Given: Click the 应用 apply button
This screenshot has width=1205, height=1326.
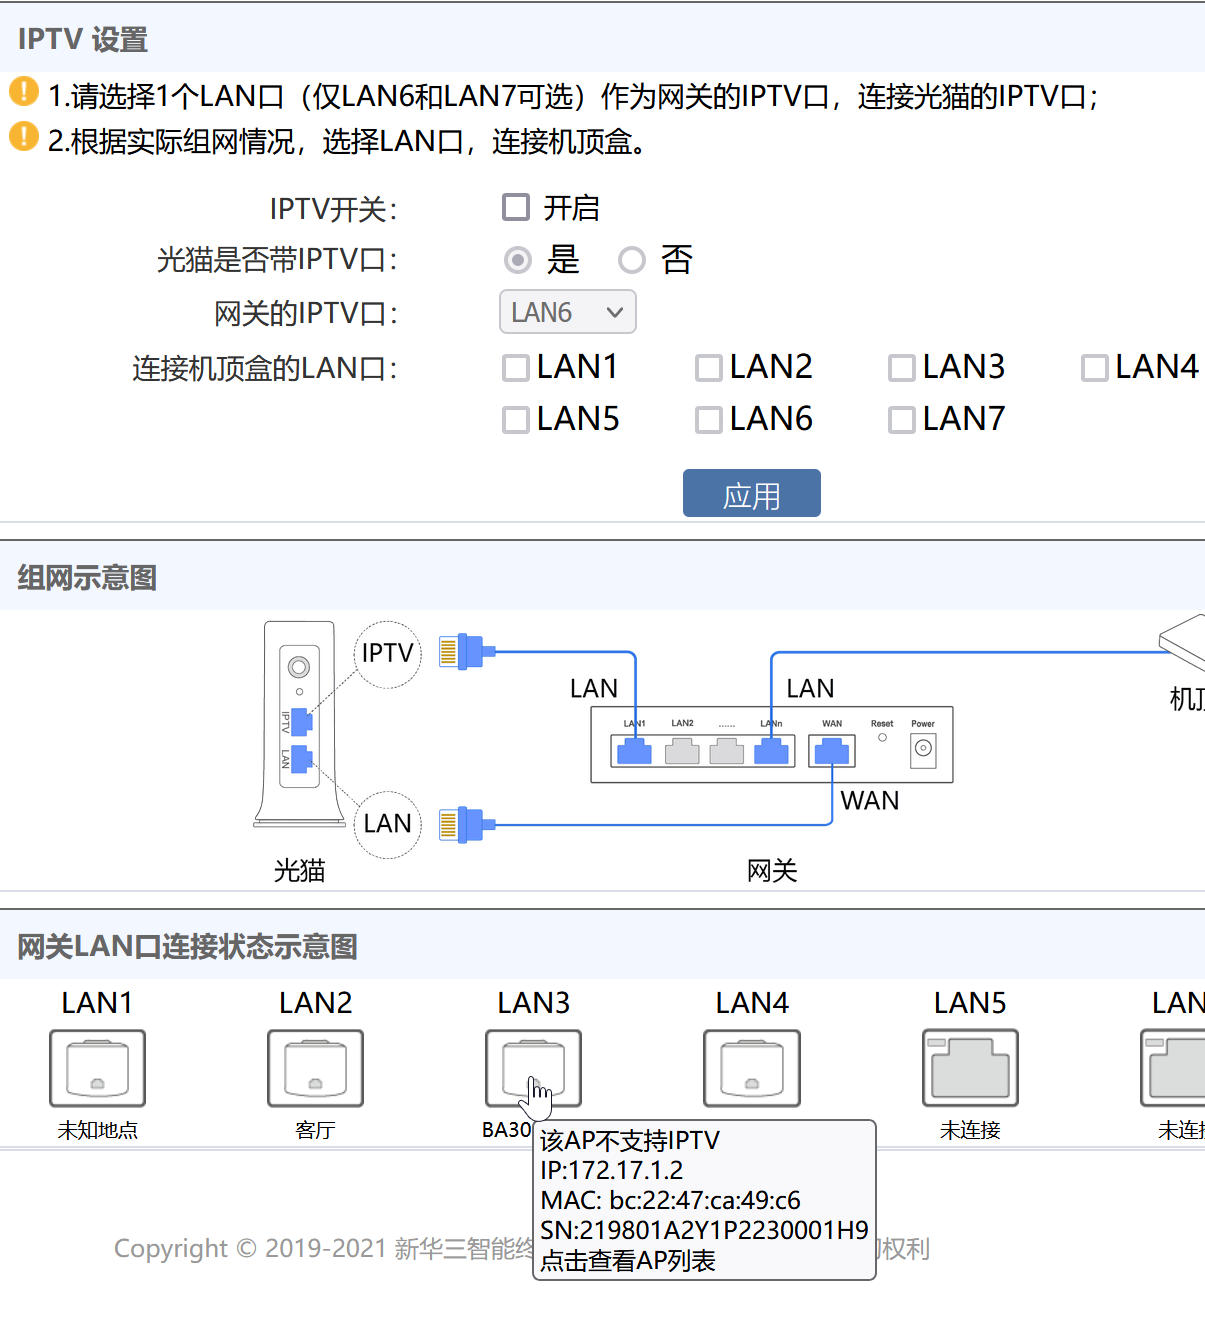Looking at the screenshot, I should point(752,493).
